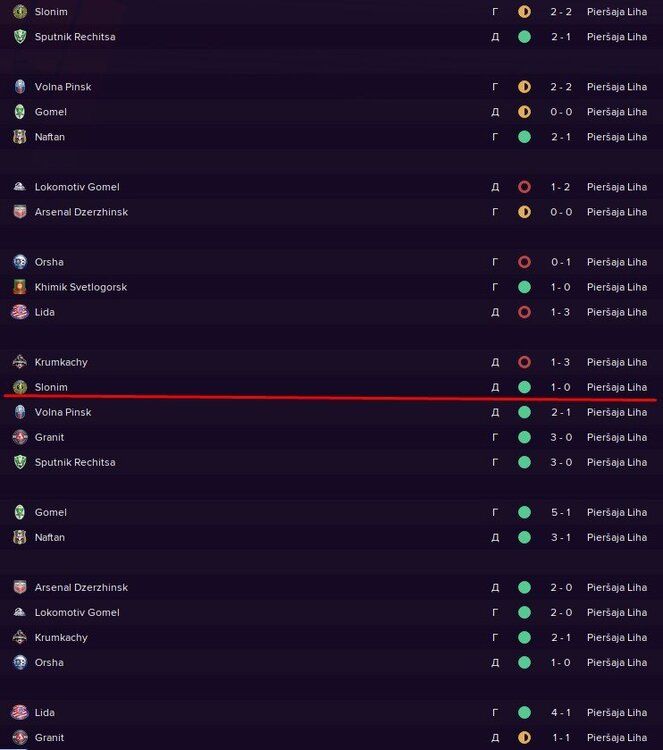Click the Krumkachy badge in 1-3 row
This screenshot has height=750, width=663.
click(x=19, y=362)
